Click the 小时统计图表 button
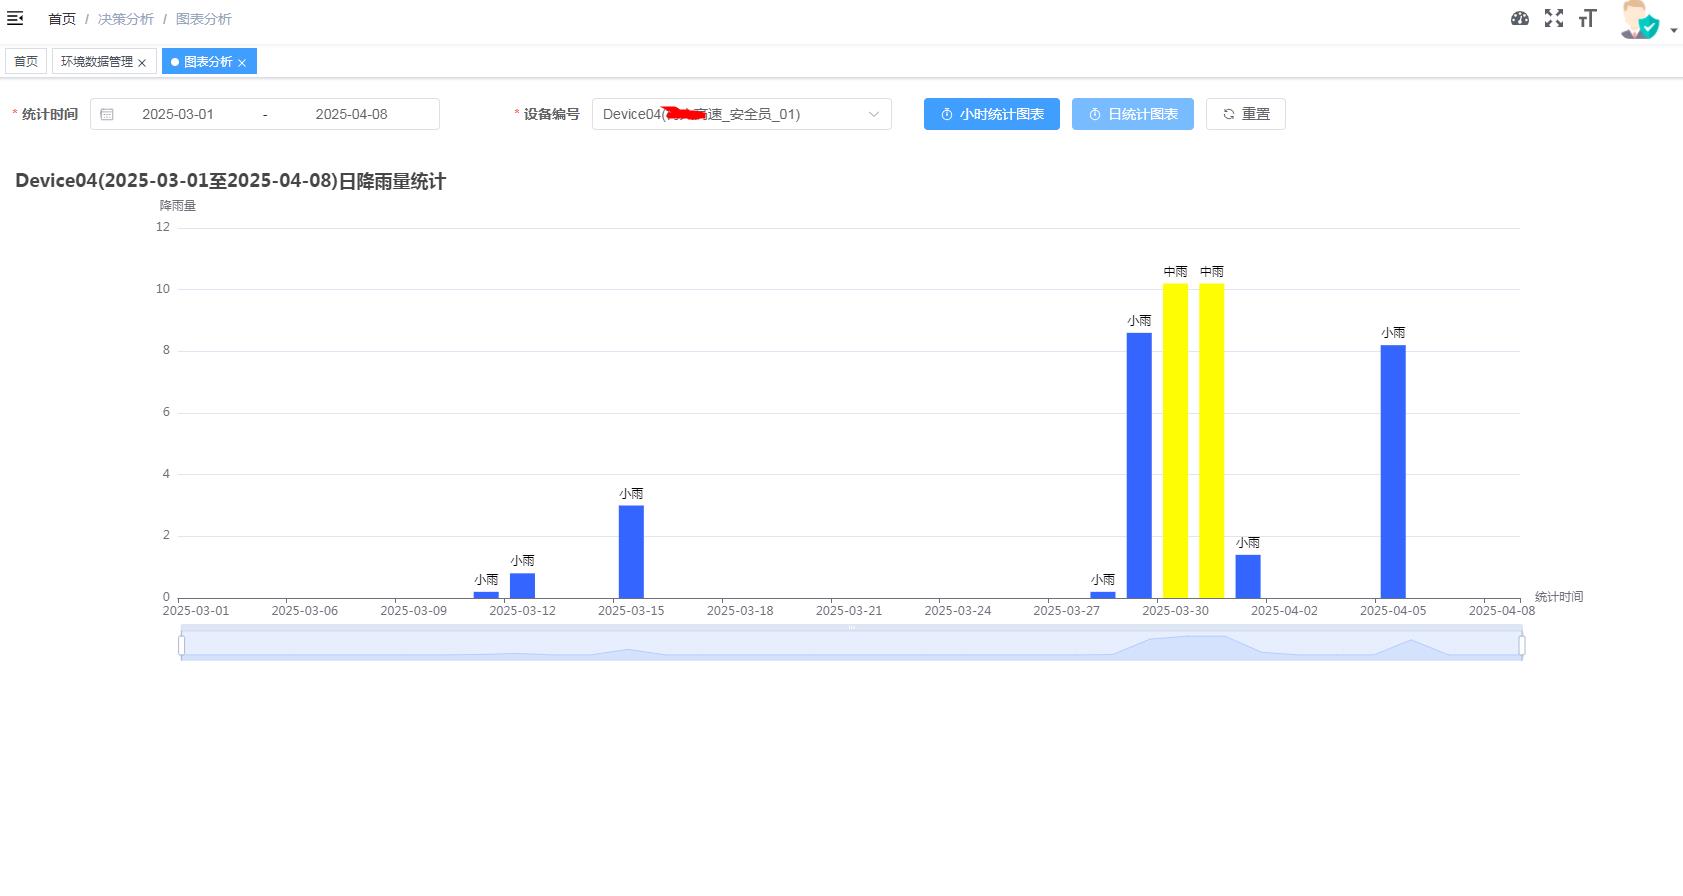 point(991,114)
